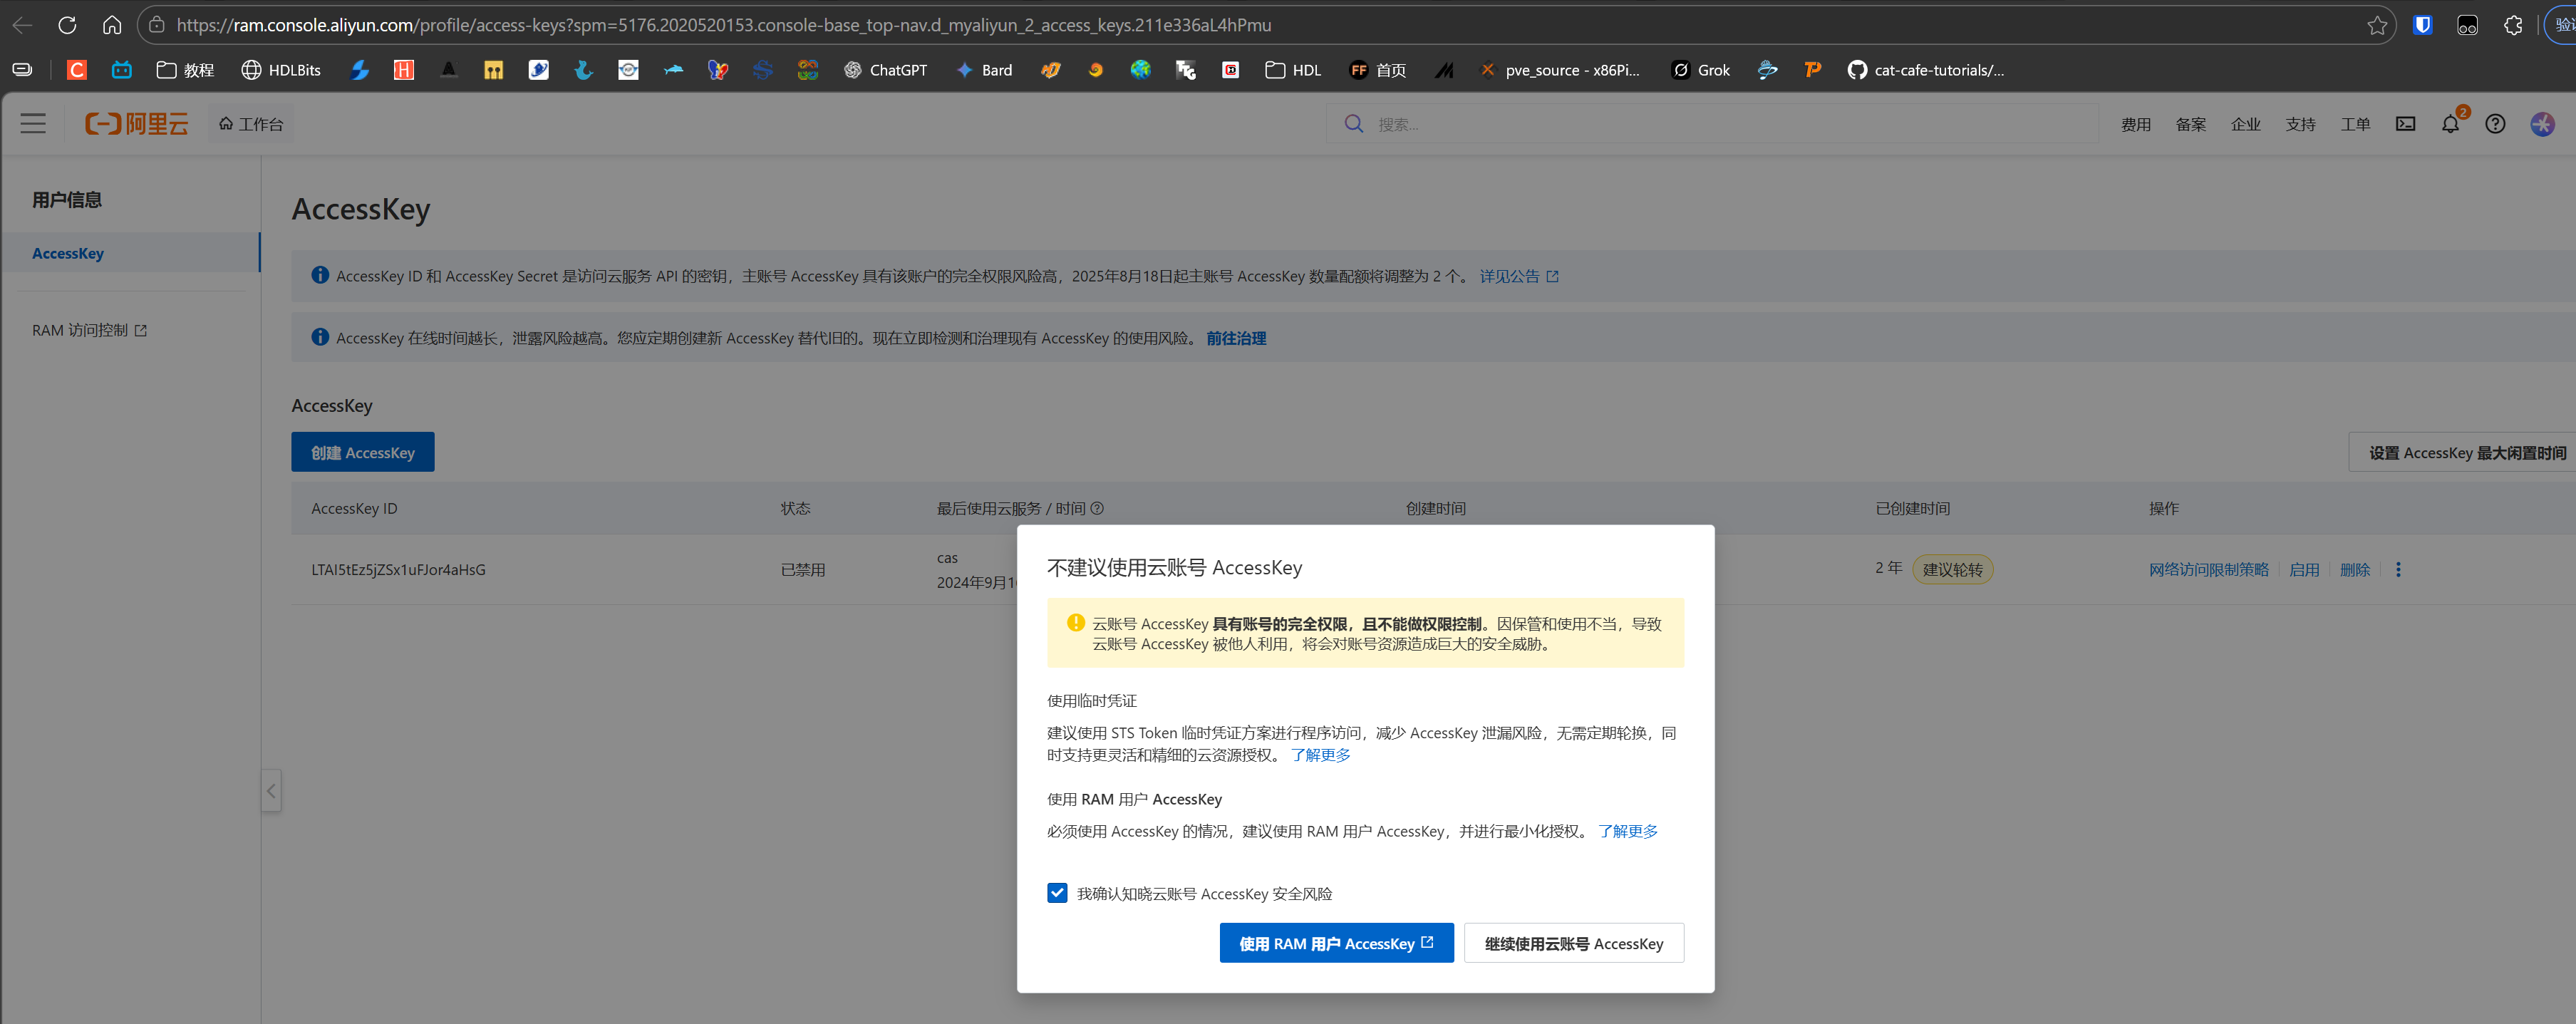Open the 费用 top navigation menu

(2135, 124)
